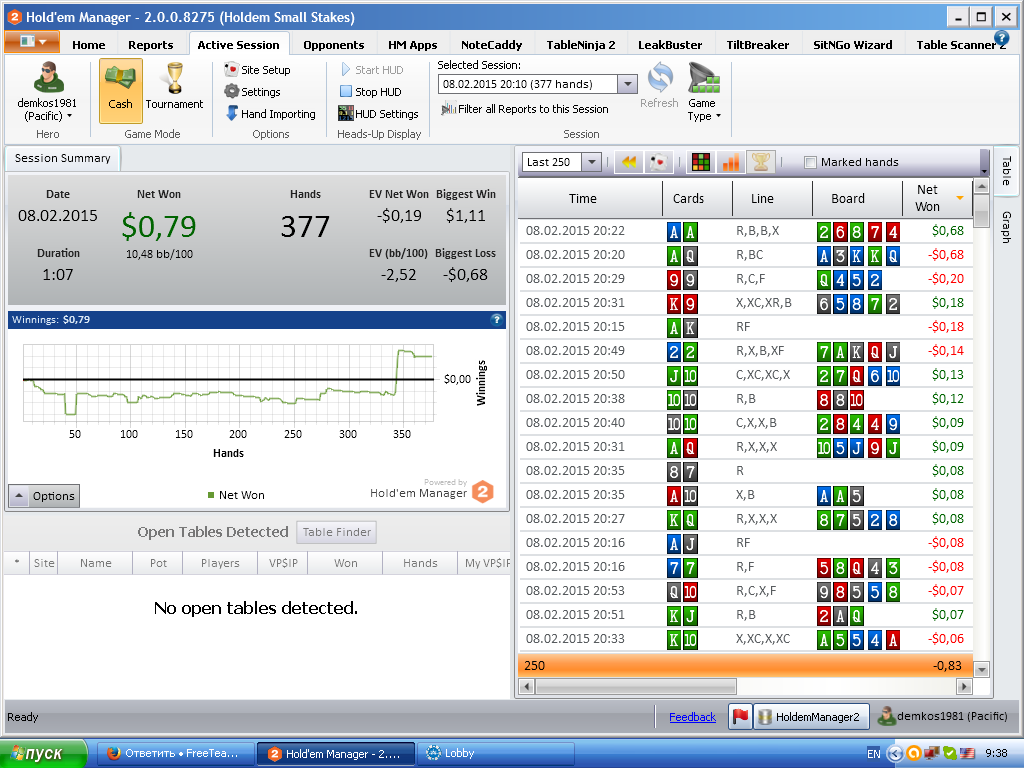The width and height of the screenshot is (1024, 768).
Task: Open the blue help icon in the ribbon corner
Action: pyautogui.click(x=1001, y=39)
